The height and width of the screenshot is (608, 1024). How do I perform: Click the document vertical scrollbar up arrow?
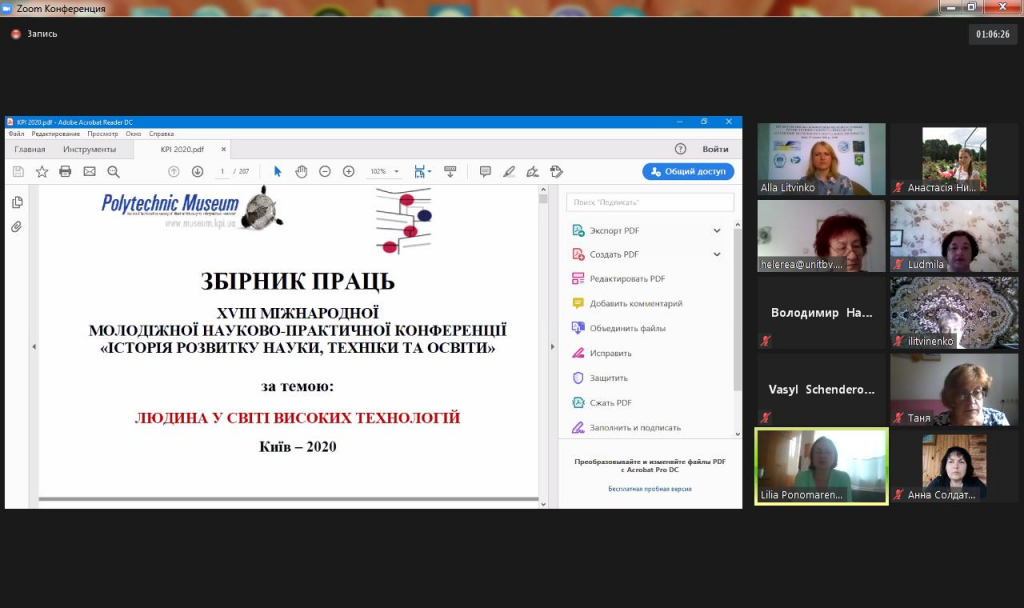pyautogui.click(x=543, y=189)
